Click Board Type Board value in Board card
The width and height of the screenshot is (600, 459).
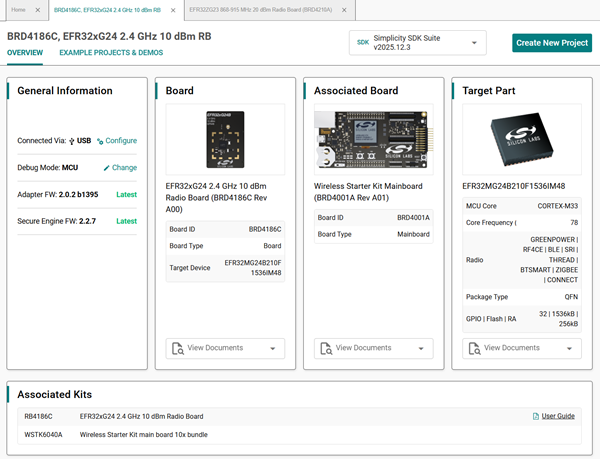[x=272, y=246]
